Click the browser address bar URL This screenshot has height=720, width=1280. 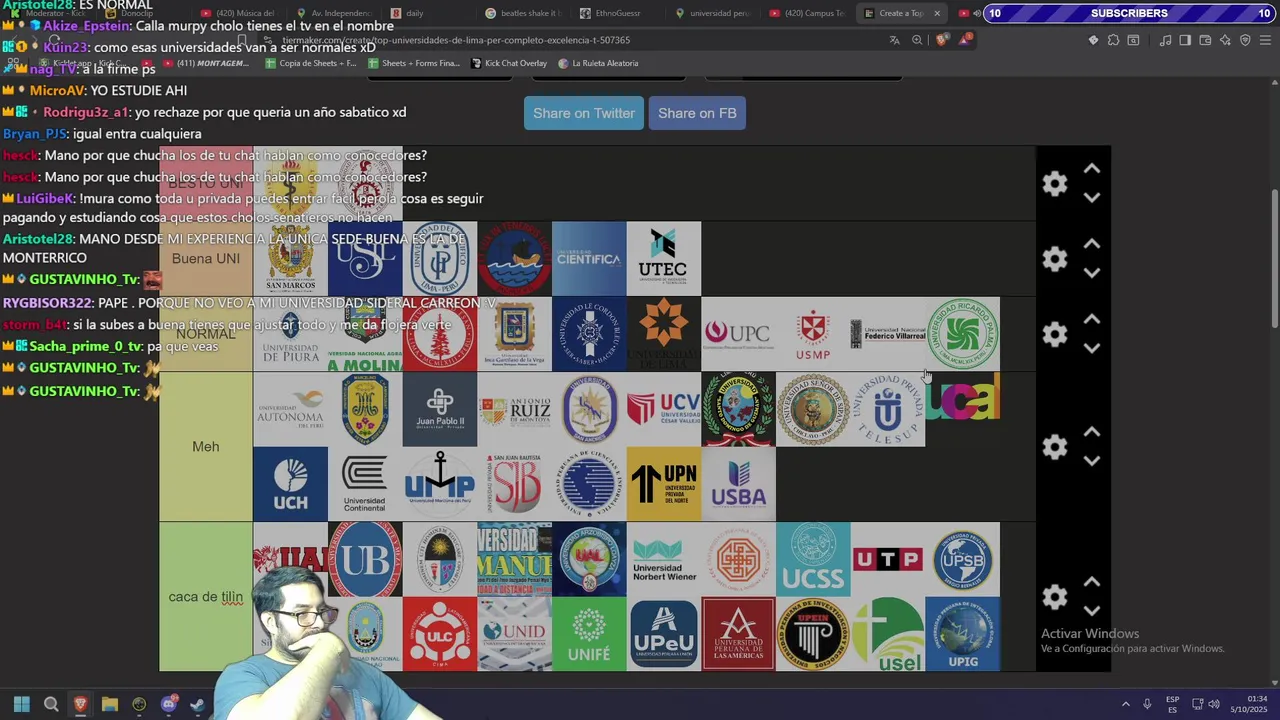pos(456,40)
